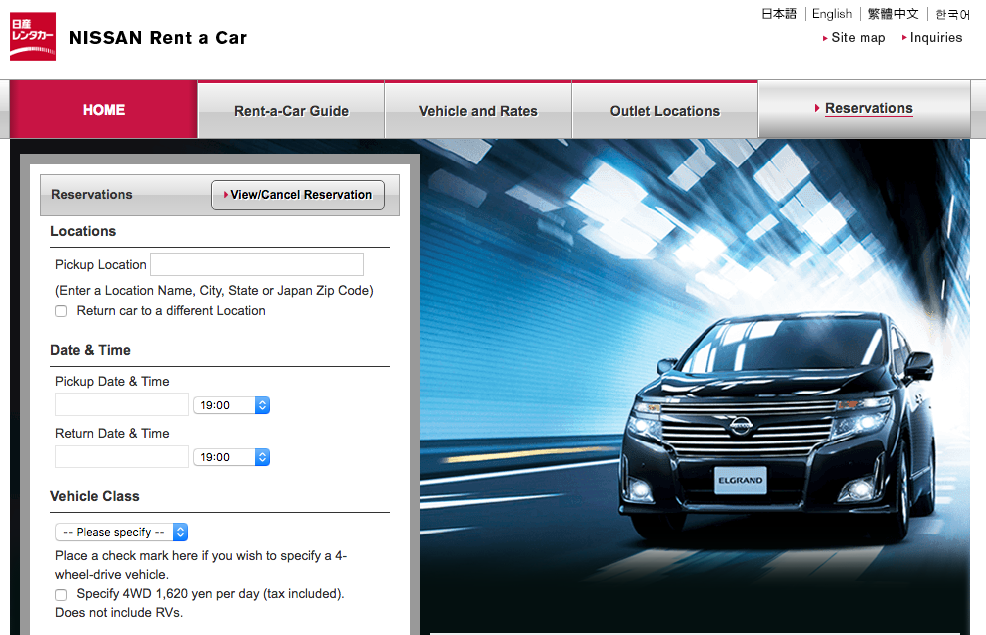The image size is (986, 635).
Task: Switch language to 한국어
Action: [952, 14]
